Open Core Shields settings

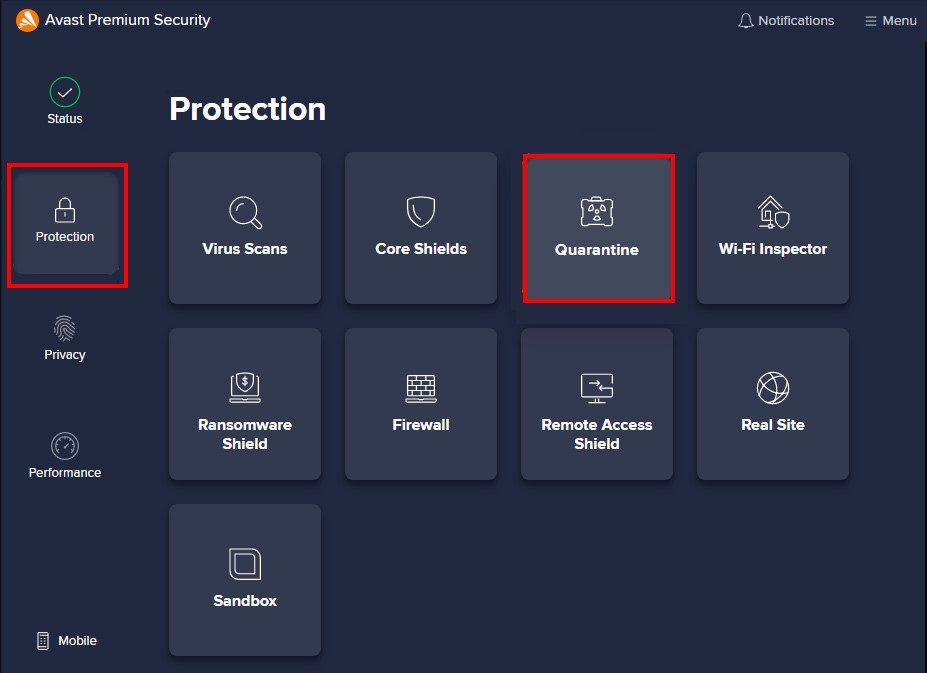[x=420, y=228]
